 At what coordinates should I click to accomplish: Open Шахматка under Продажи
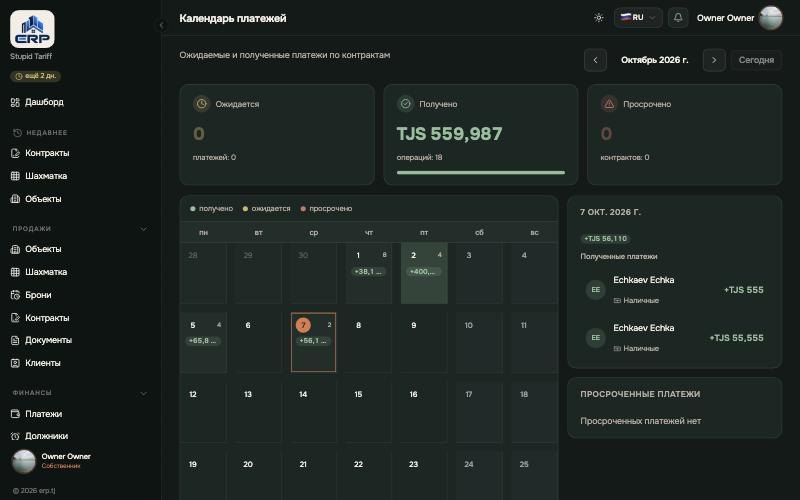(46, 272)
